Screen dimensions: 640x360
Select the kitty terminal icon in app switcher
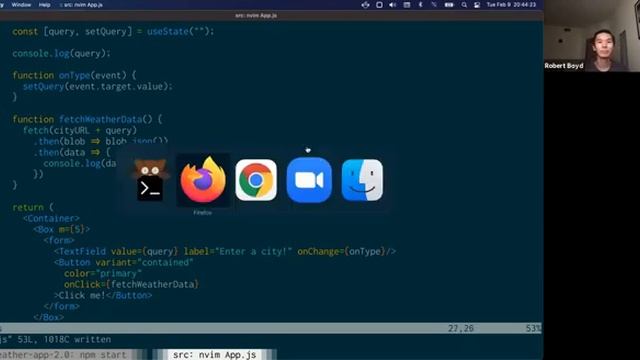150,180
